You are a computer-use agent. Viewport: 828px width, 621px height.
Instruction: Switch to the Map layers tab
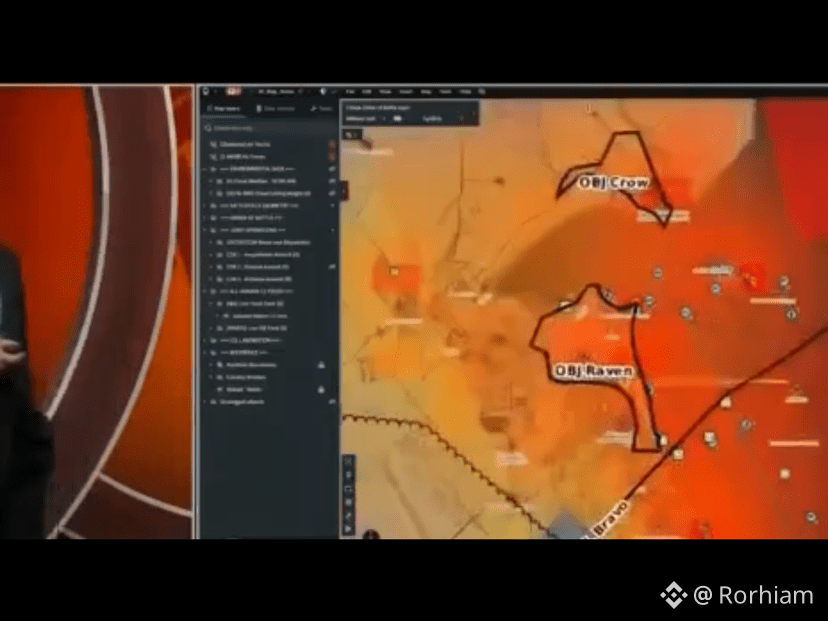point(224,108)
